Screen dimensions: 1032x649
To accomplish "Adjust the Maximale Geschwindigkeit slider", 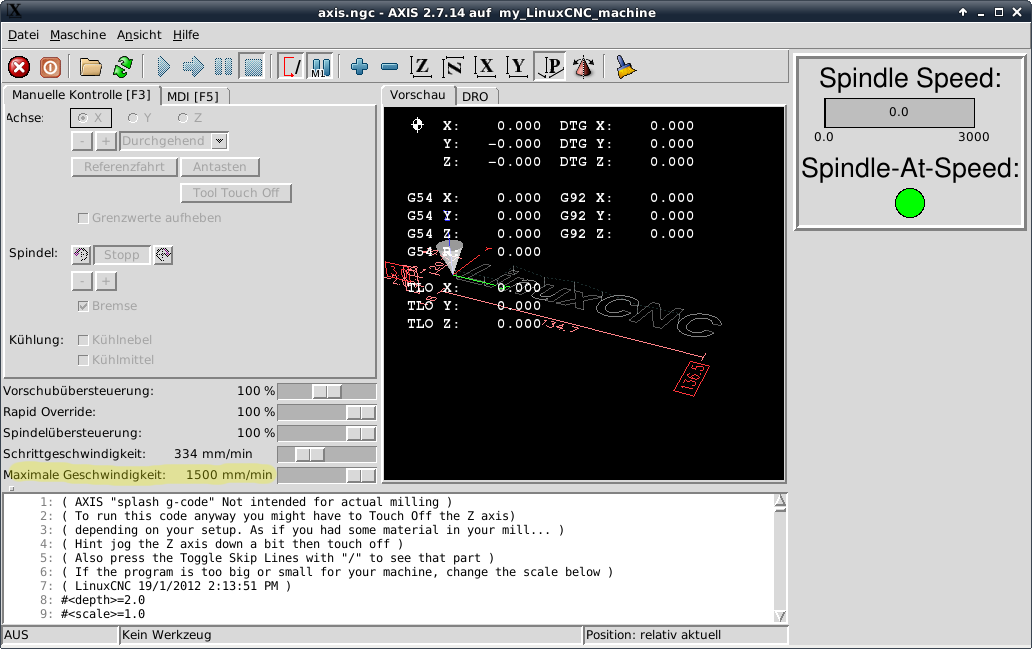I will point(327,475).
